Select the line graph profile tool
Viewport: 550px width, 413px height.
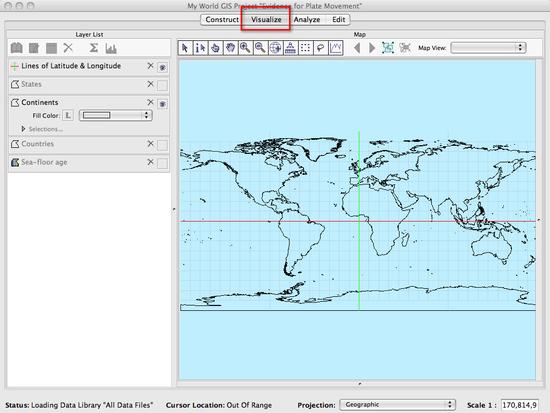pos(336,48)
